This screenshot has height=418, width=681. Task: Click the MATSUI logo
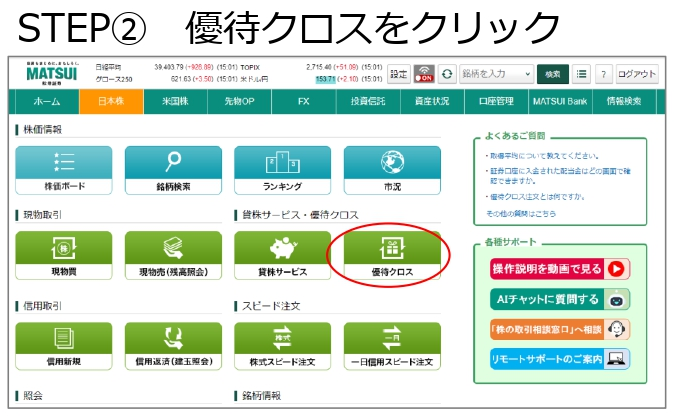pyautogui.click(x=52, y=73)
